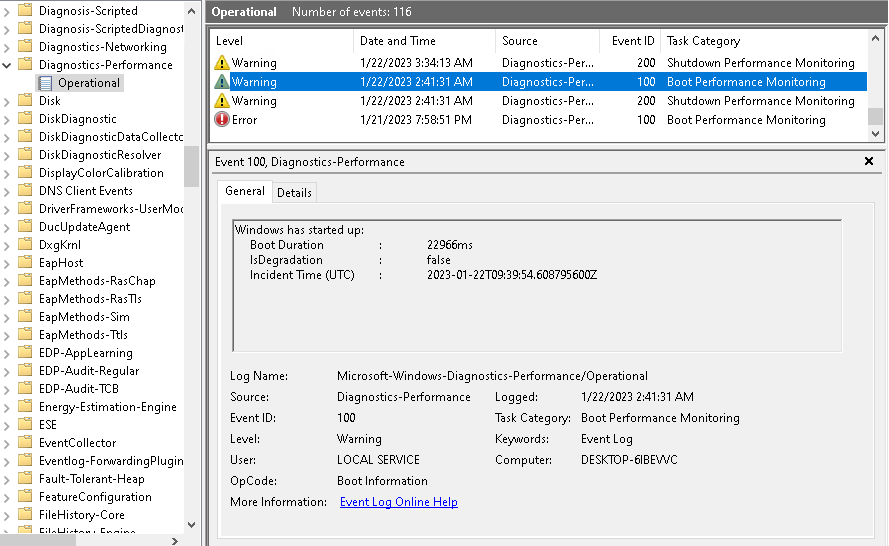This screenshot has height=546, width=889.
Task: Click the warning icon on the 3:34:13 AM event
Action: tap(222, 63)
